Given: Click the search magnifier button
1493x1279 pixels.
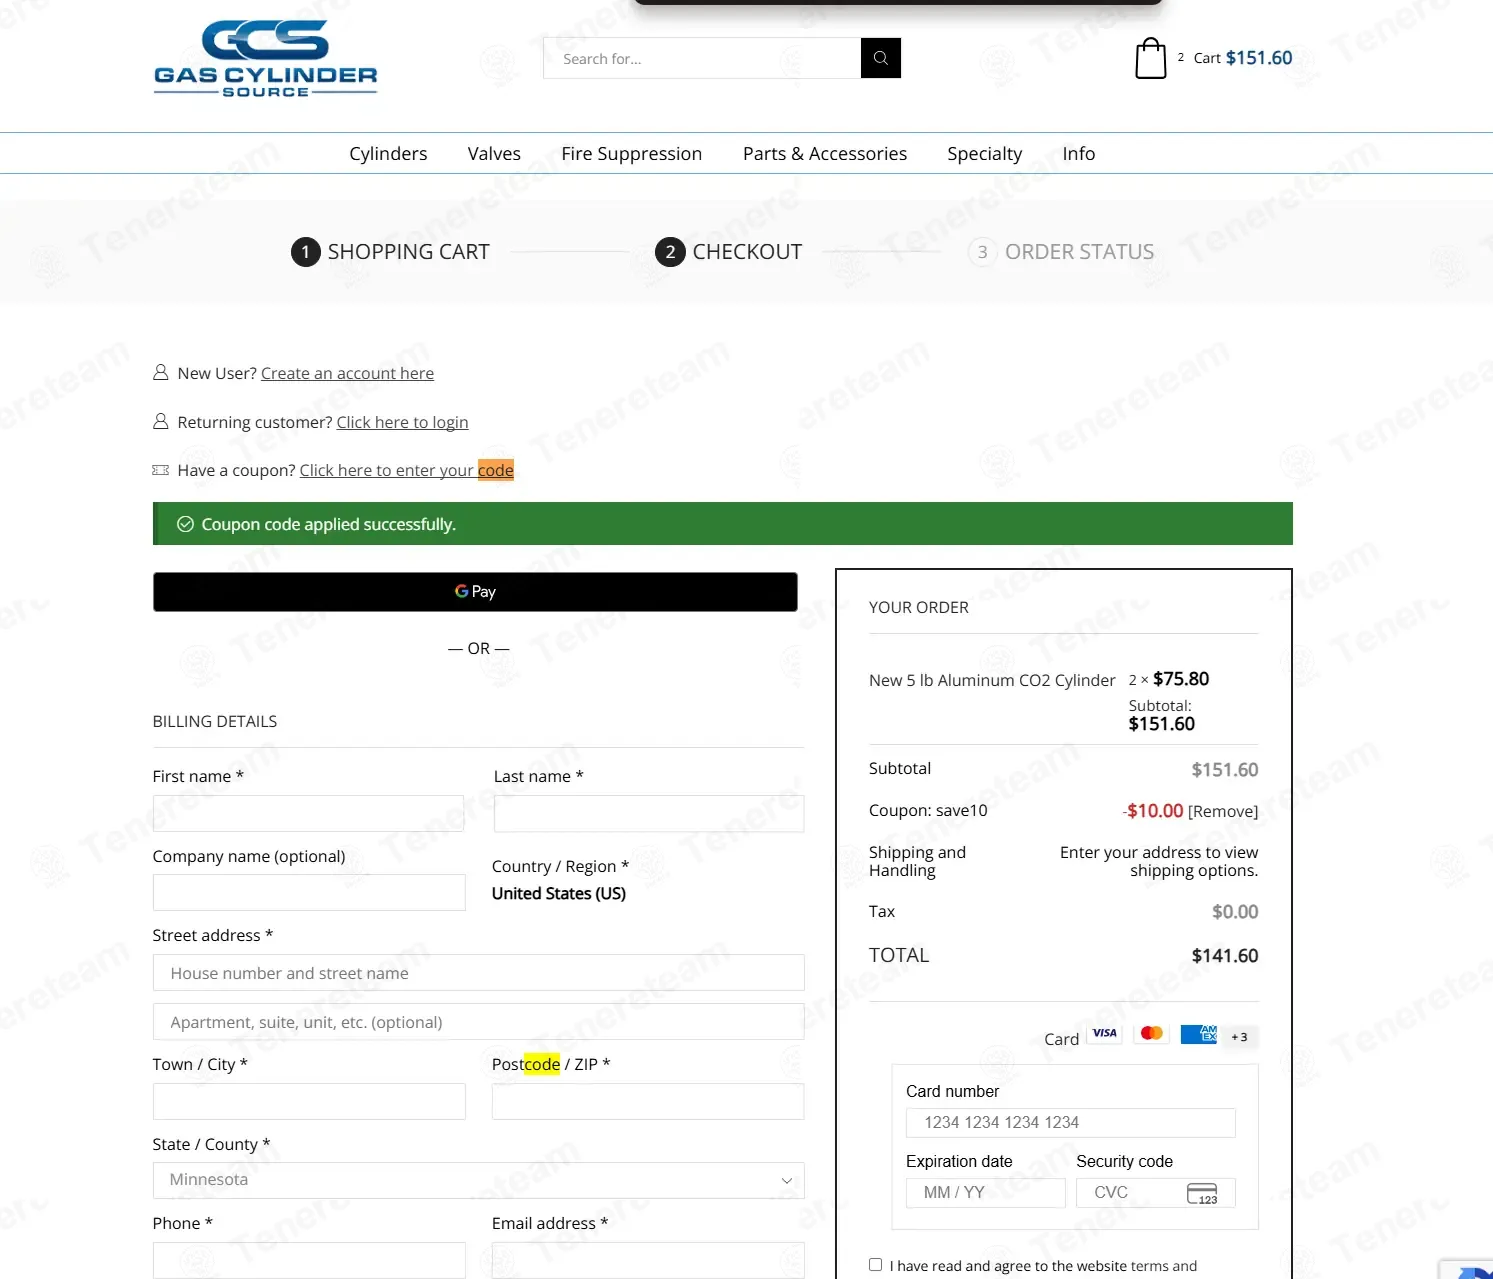Looking at the screenshot, I should point(881,58).
